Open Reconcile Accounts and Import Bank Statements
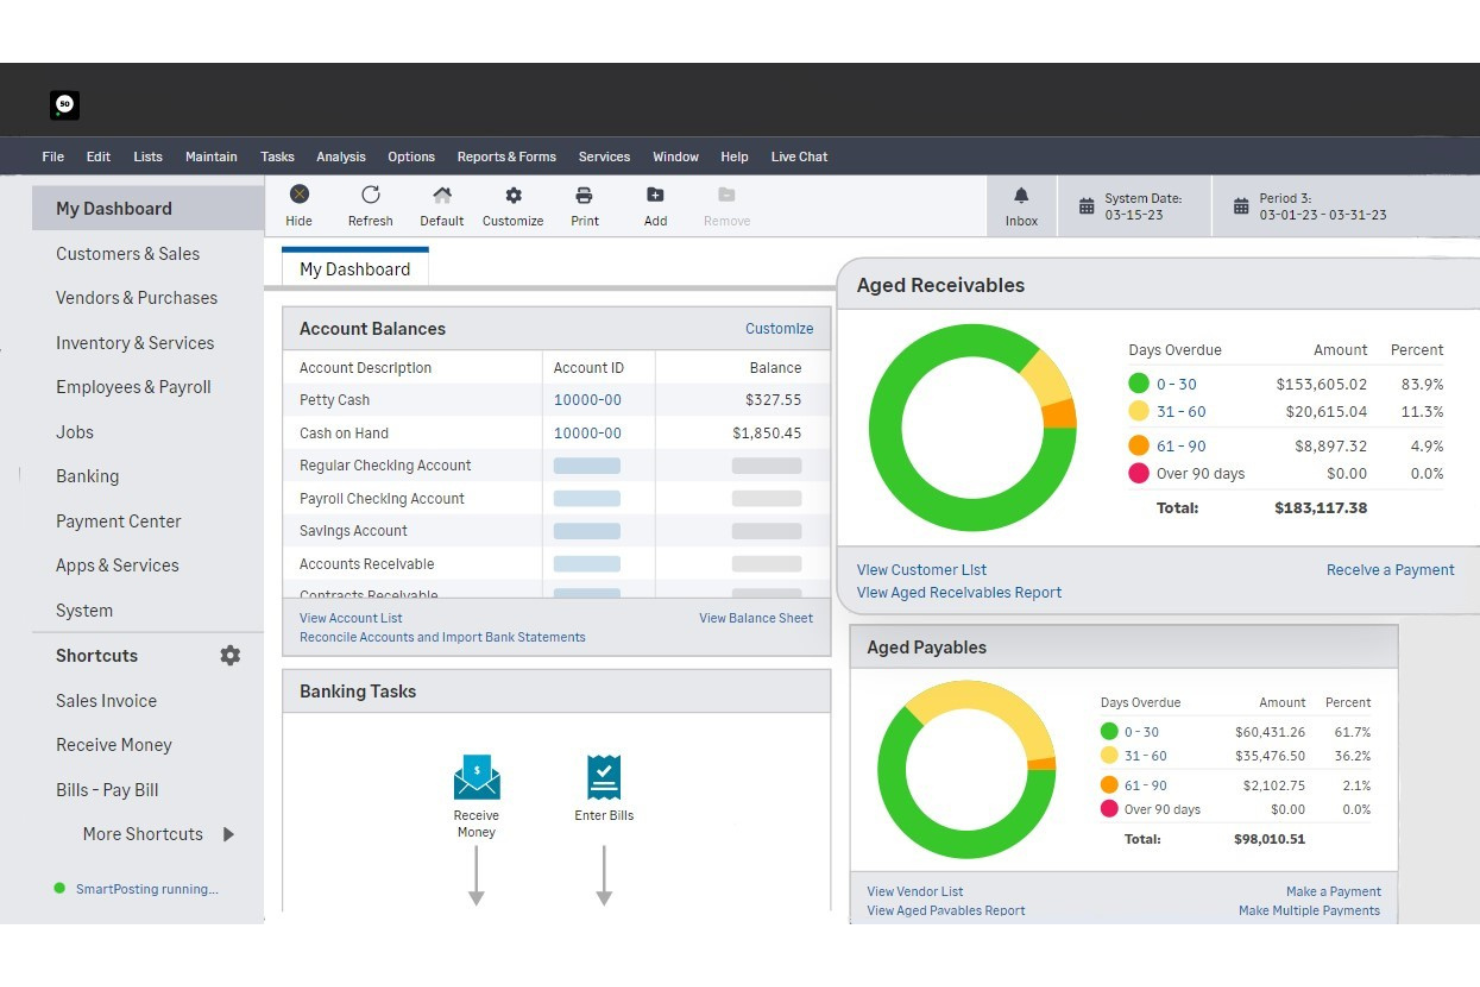This screenshot has width=1480, height=987. pyautogui.click(x=442, y=637)
